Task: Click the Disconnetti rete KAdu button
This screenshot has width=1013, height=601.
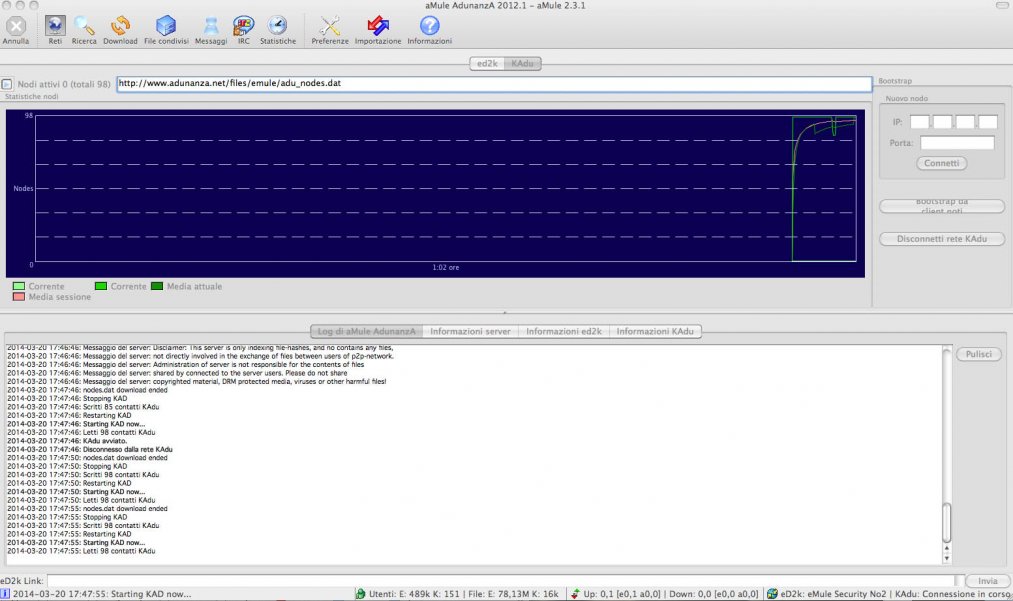Action: coord(942,238)
